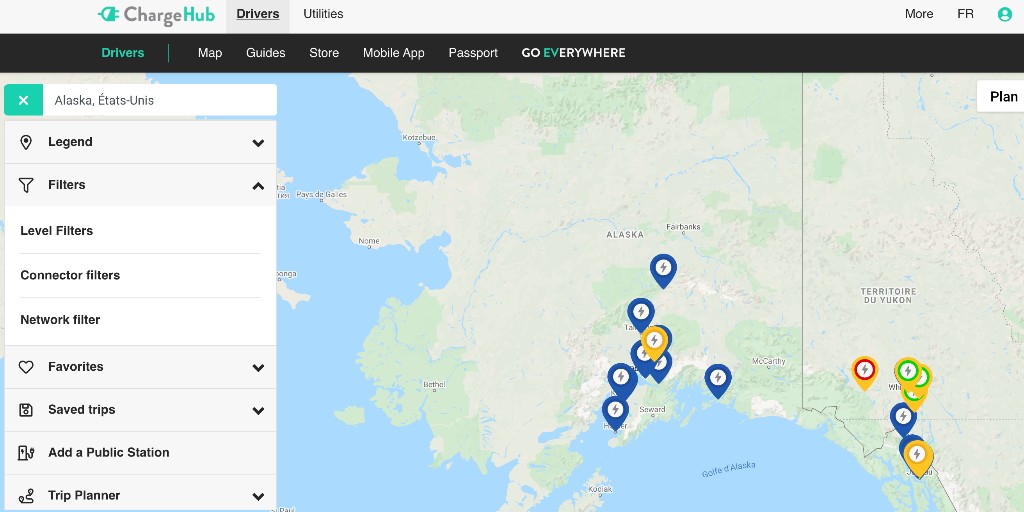
Task: Click the Favorites heart icon
Action: [x=26, y=367]
